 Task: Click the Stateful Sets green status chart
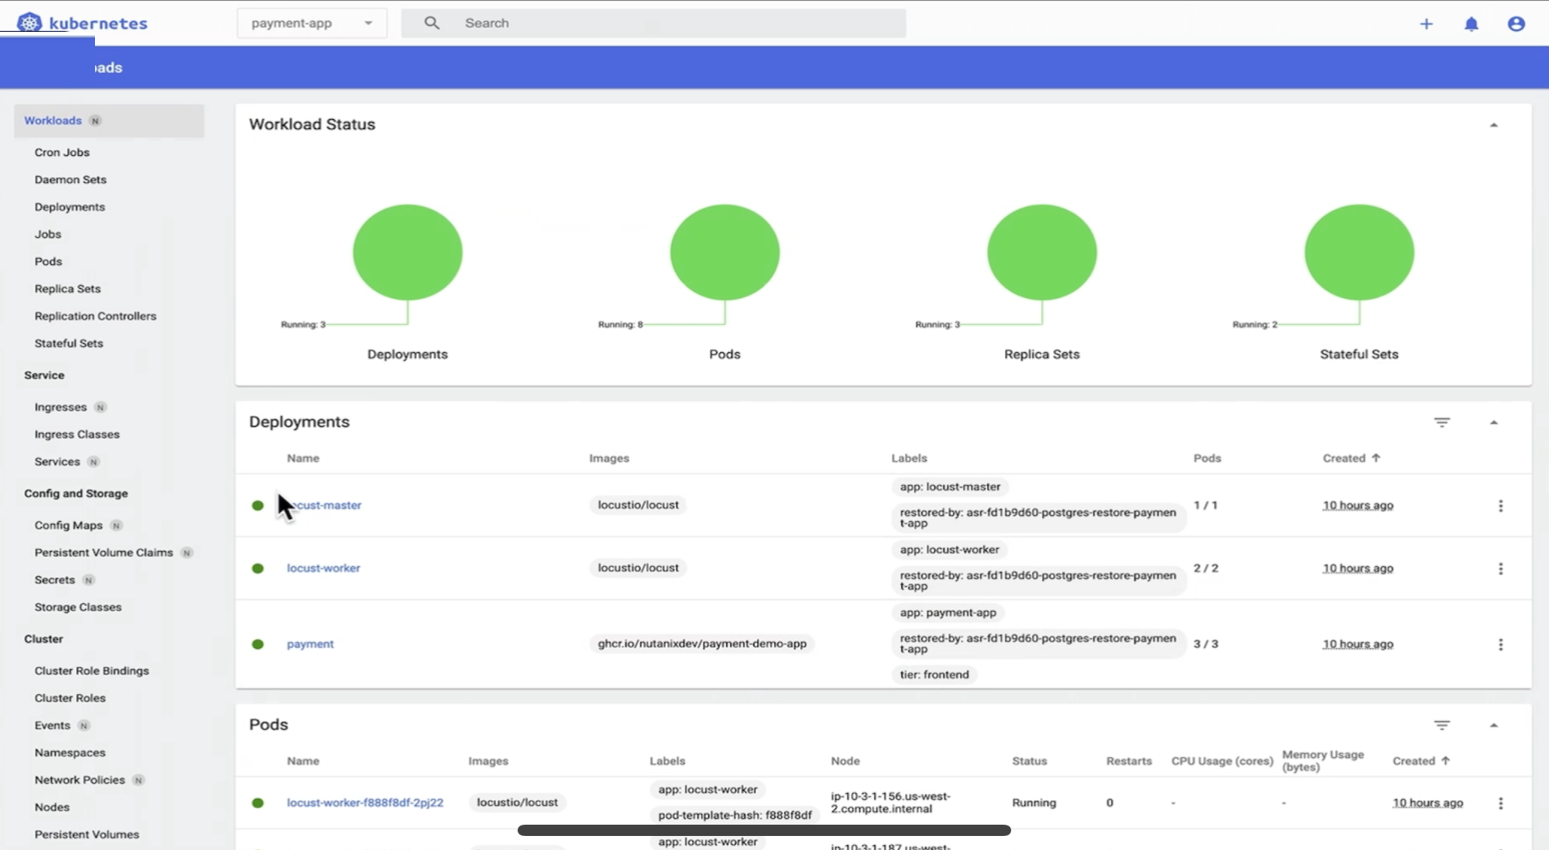(1359, 252)
